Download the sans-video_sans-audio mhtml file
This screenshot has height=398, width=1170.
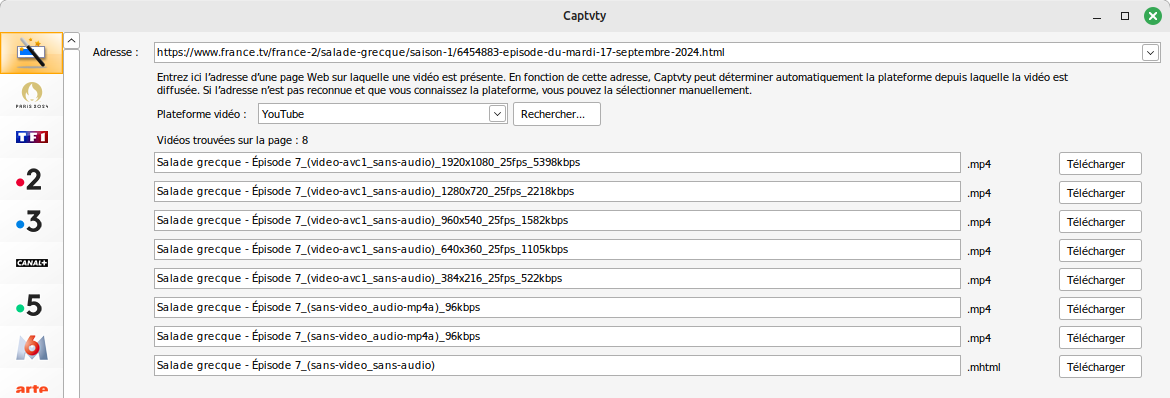click(x=1100, y=367)
